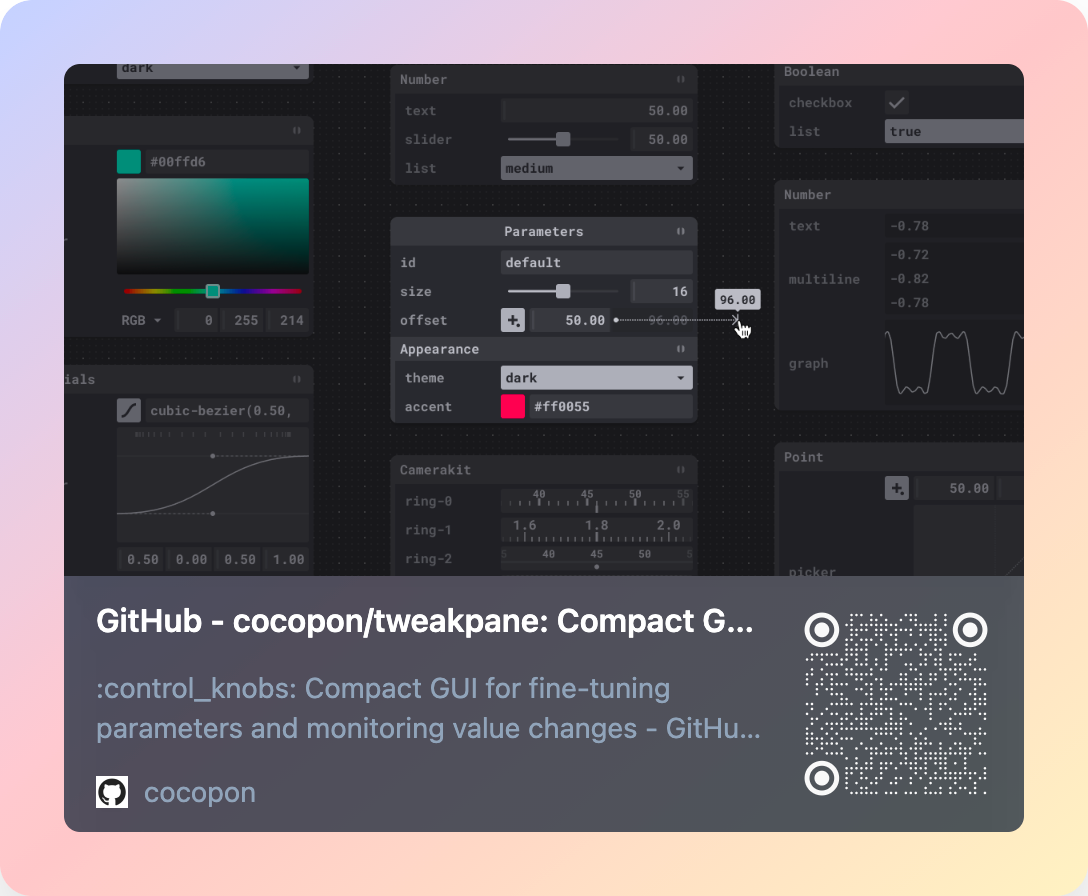The height and width of the screenshot is (896, 1088).
Task: Click the RGB blue value 214
Action: pyautogui.click(x=288, y=320)
